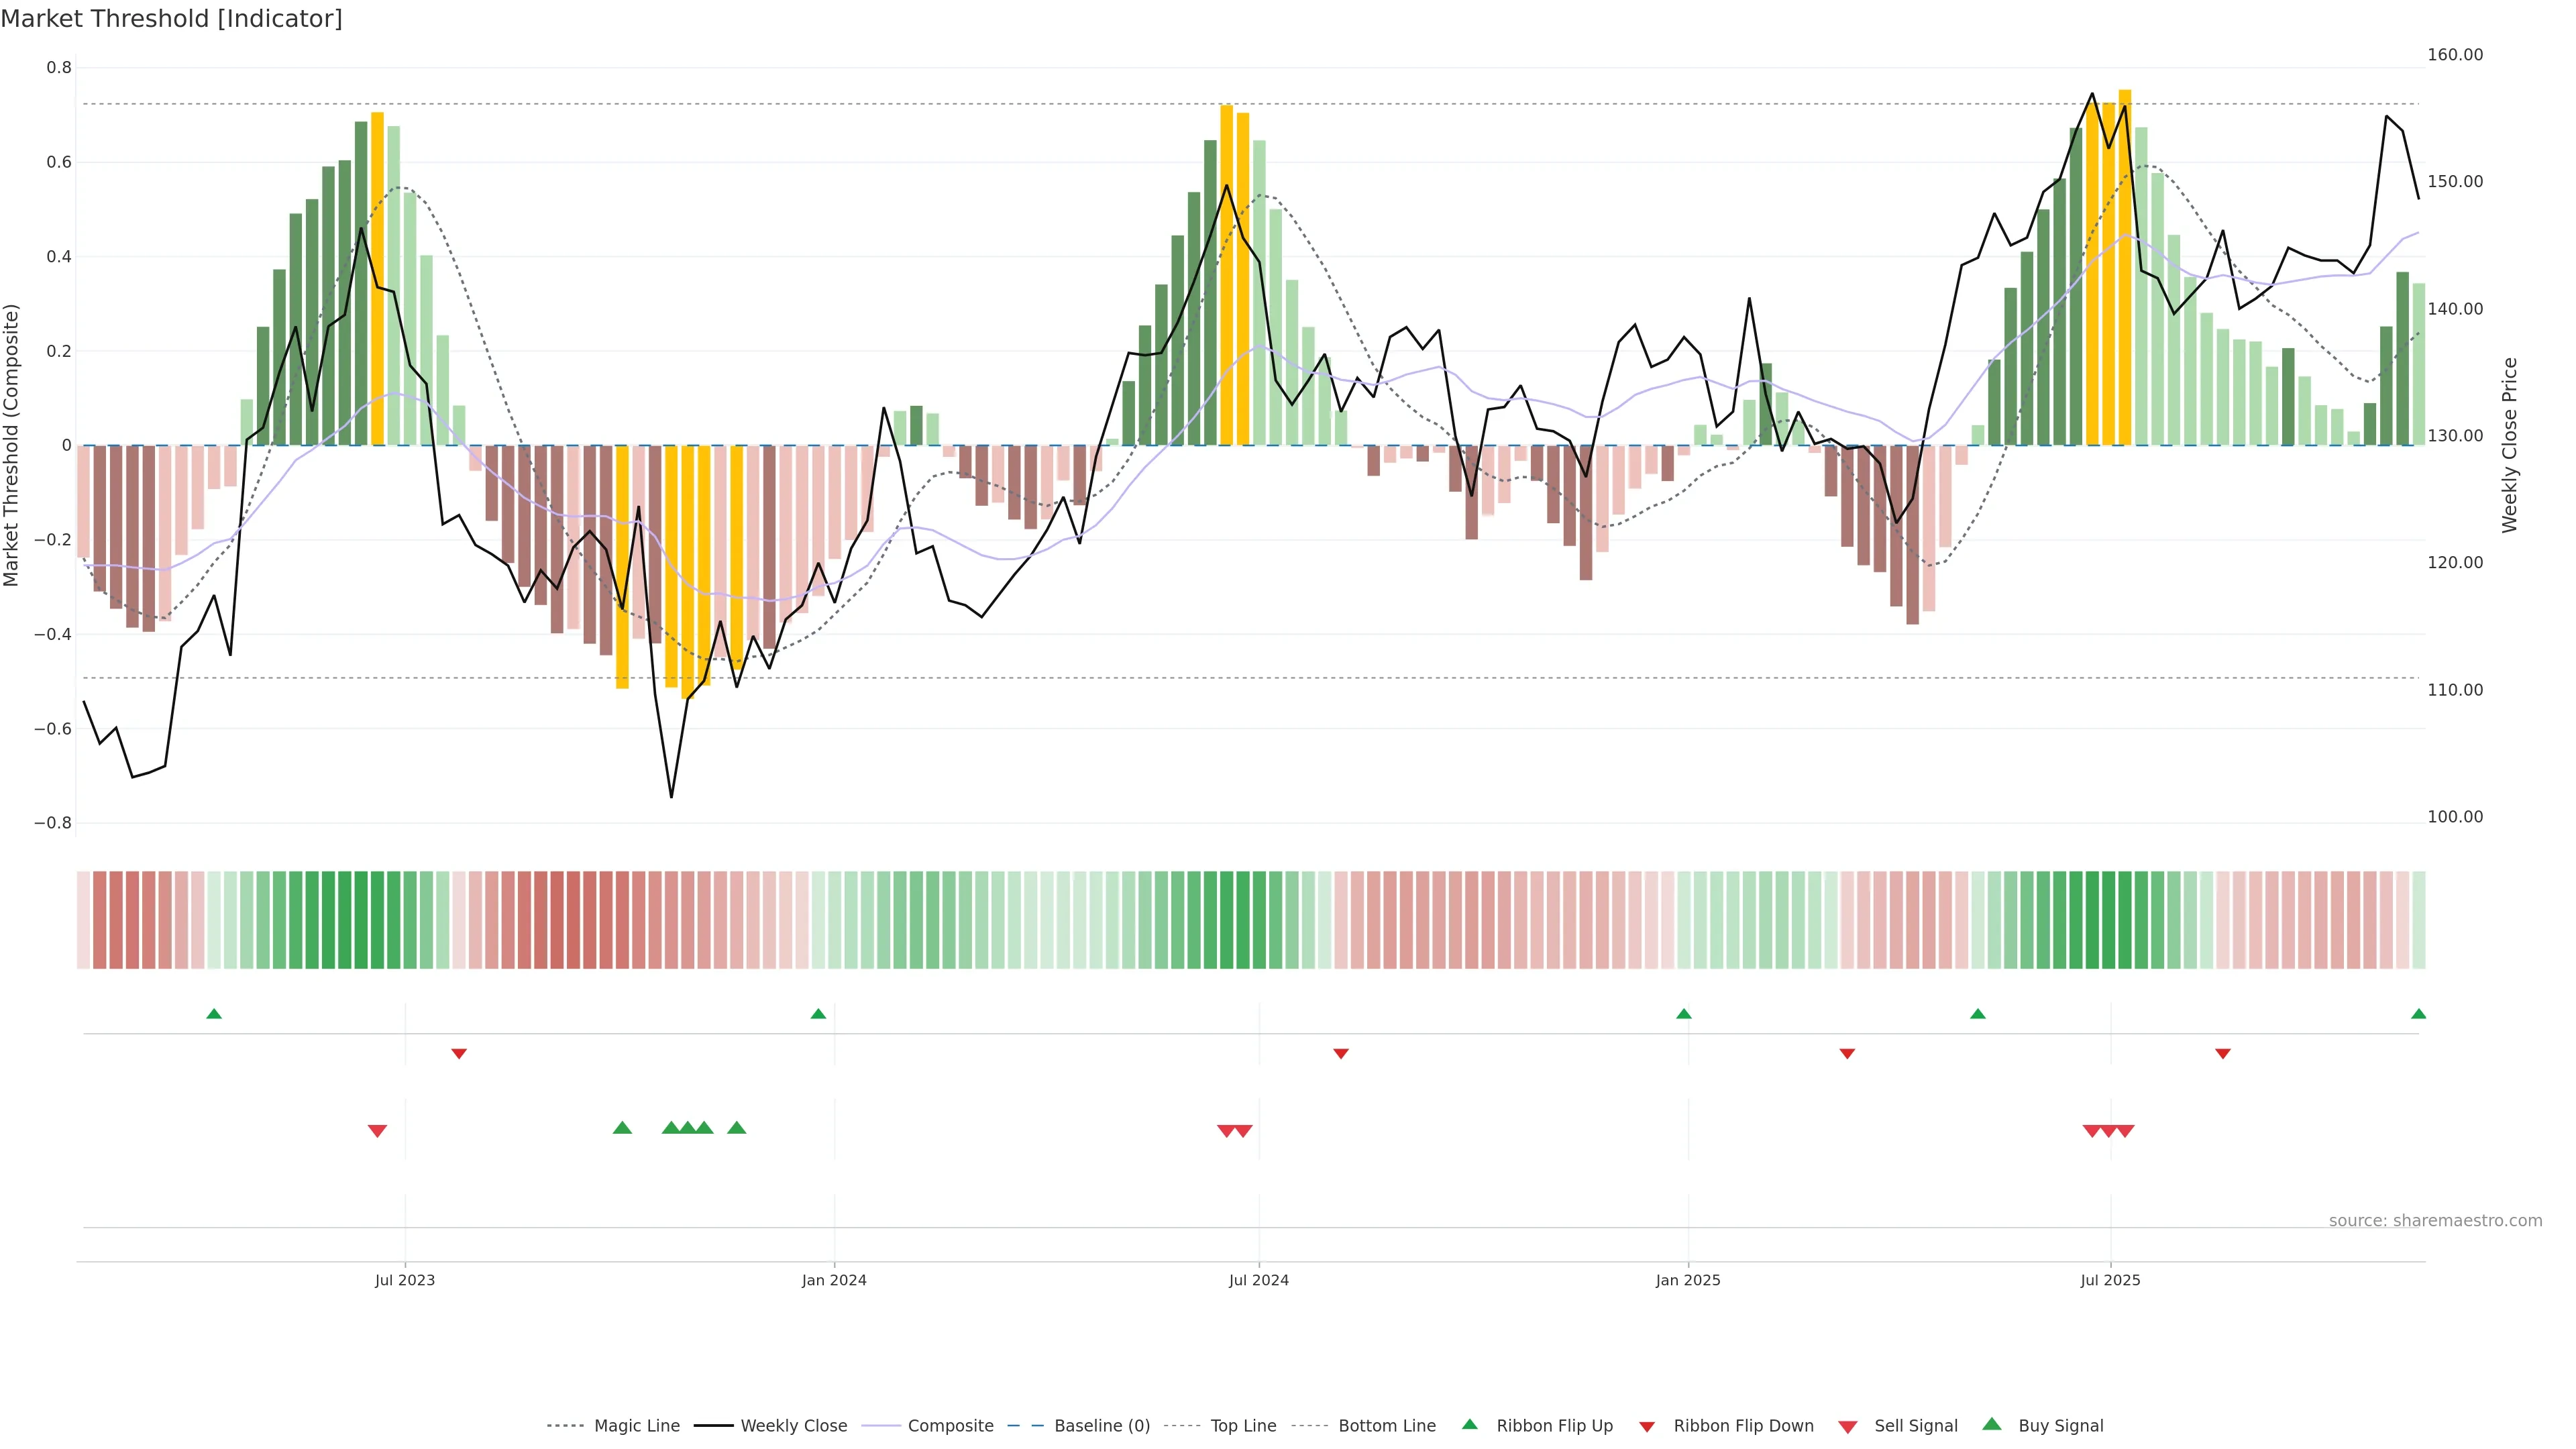Click the Market Threshold [Indicator] title
The width and height of the screenshot is (2576, 1449).
pos(171,19)
